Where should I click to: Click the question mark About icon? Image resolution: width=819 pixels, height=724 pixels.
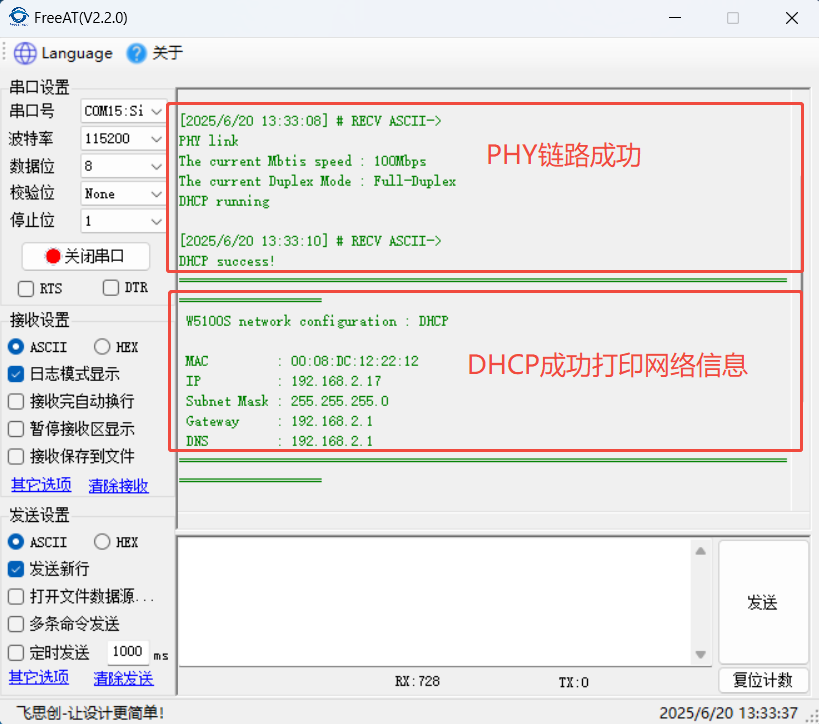tap(137, 53)
